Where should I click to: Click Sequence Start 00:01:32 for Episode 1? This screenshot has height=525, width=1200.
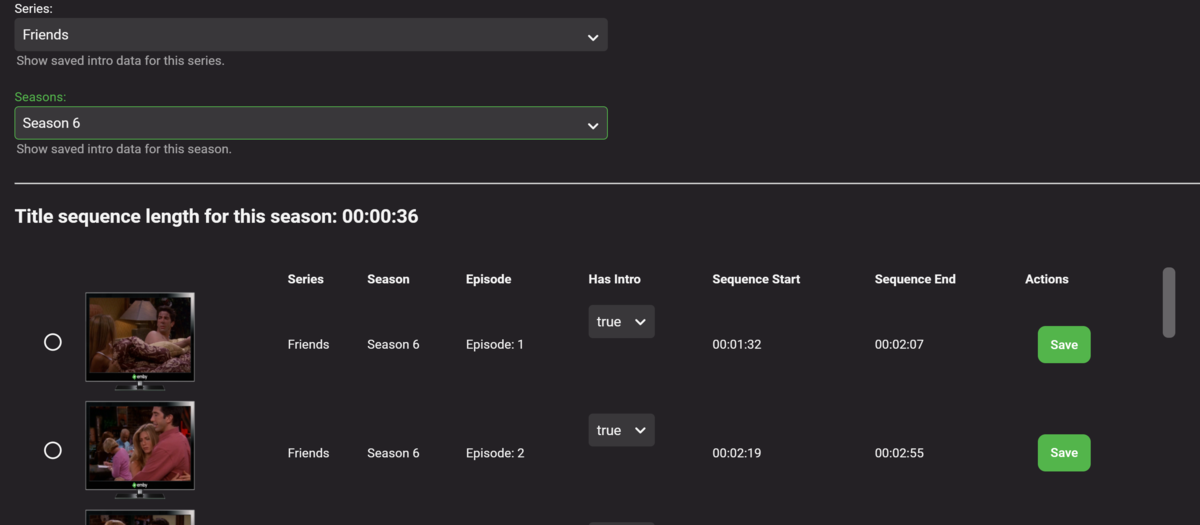(737, 345)
